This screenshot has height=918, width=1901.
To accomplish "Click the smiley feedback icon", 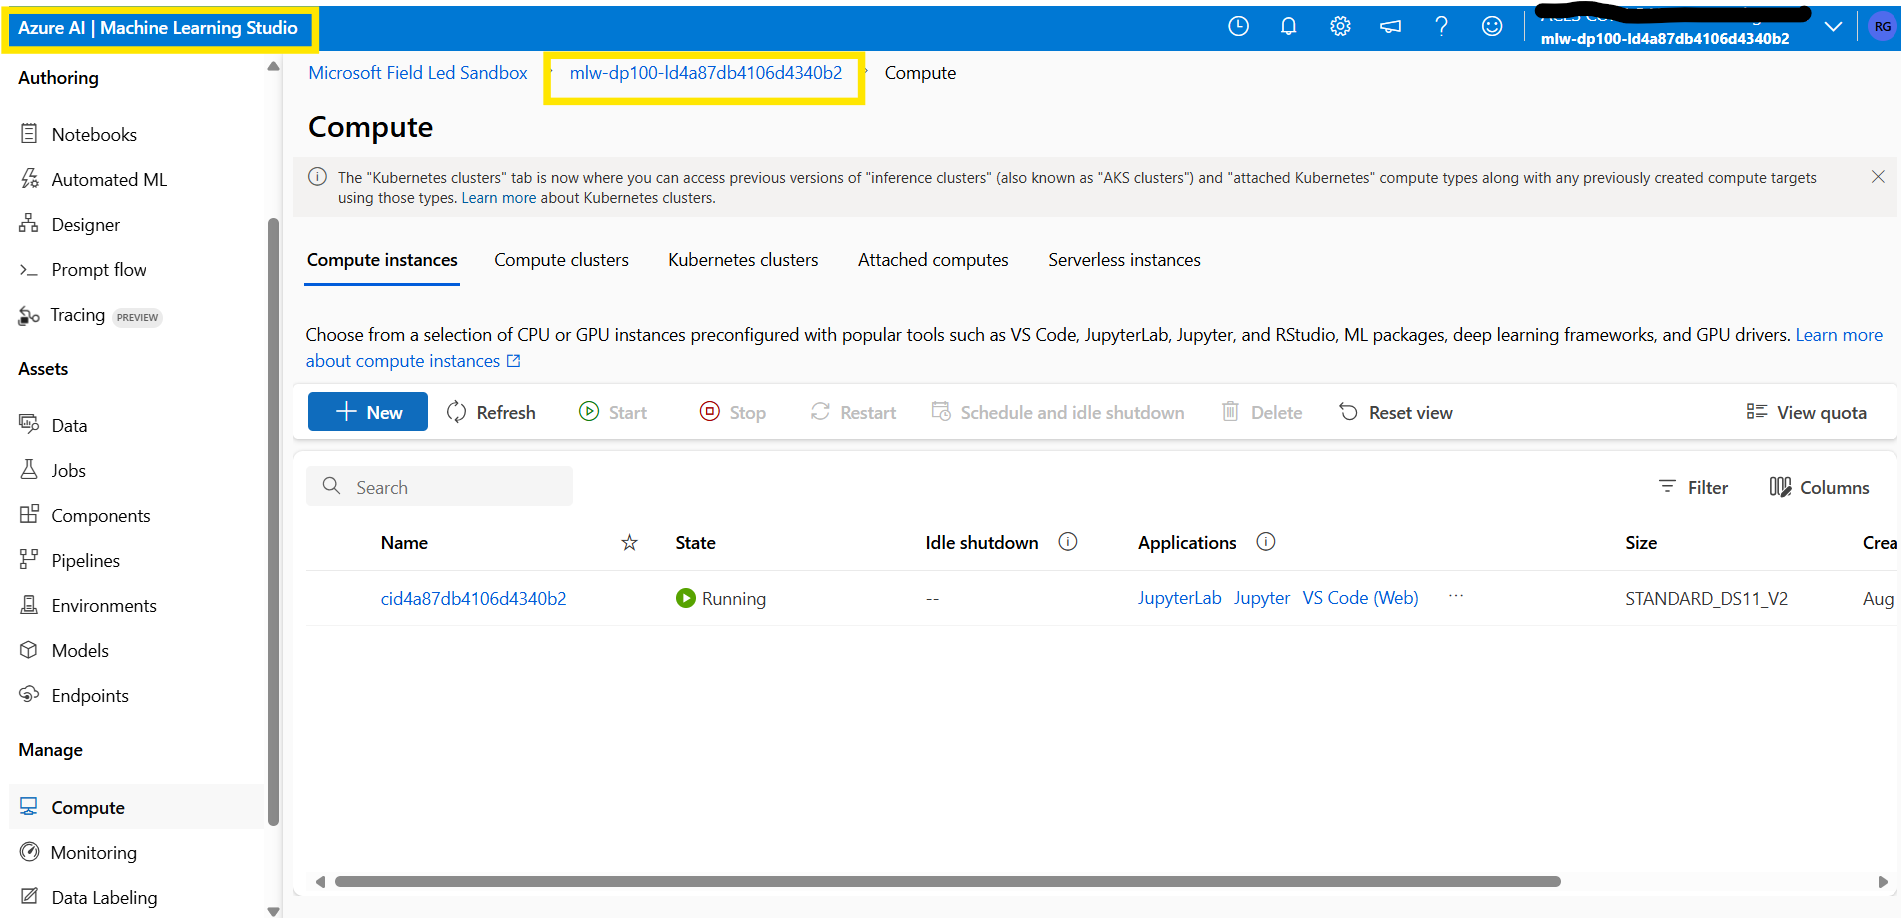I will (x=1492, y=27).
